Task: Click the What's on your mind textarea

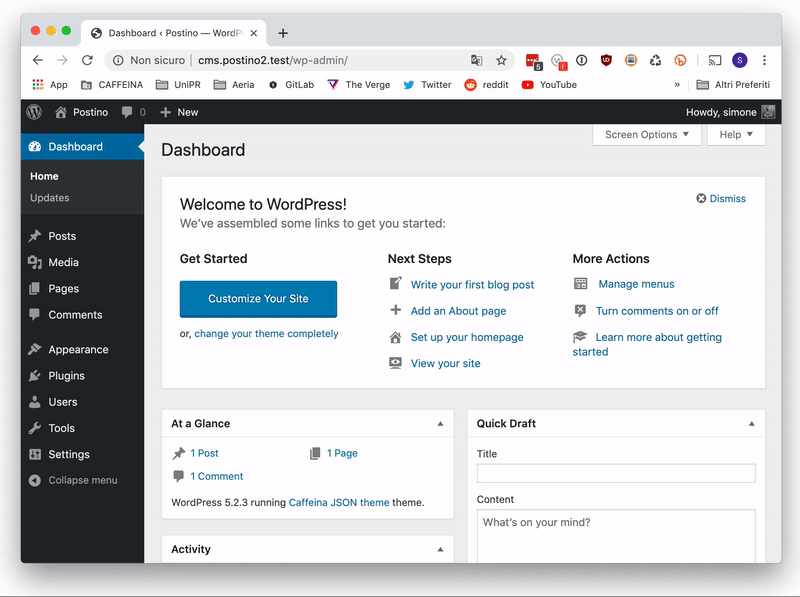Action: tap(616, 536)
